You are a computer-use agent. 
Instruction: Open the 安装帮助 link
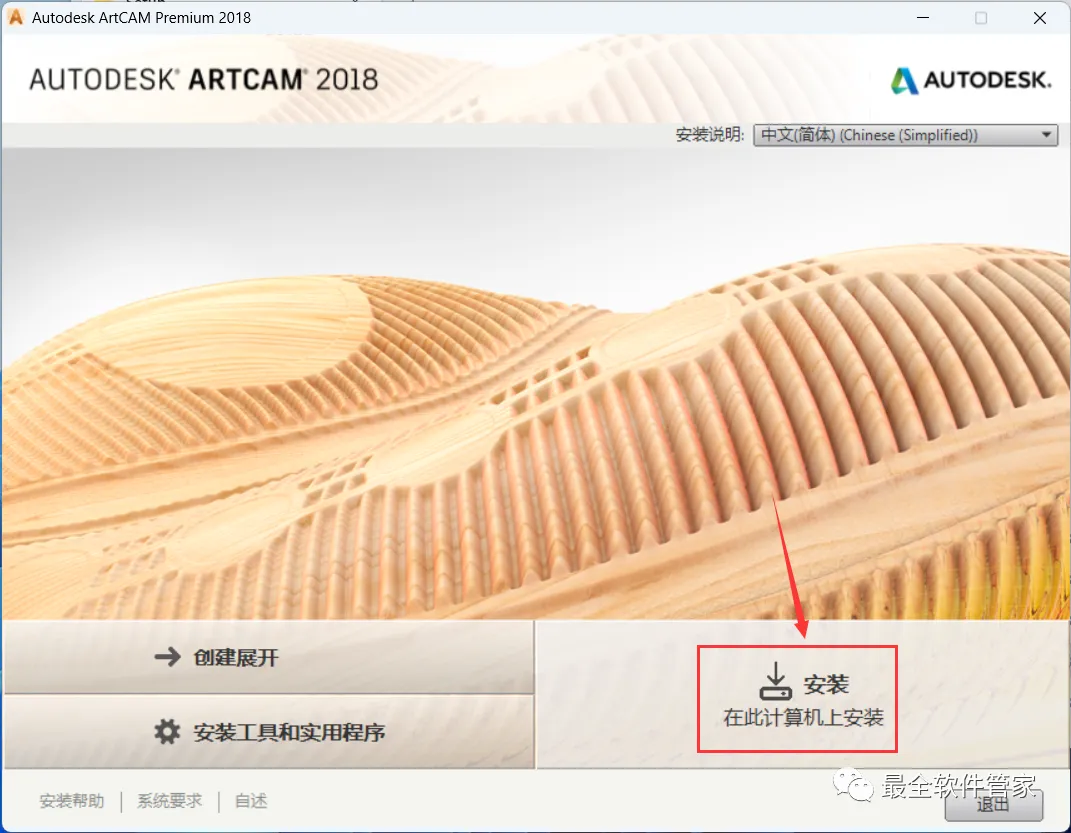click(72, 801)
